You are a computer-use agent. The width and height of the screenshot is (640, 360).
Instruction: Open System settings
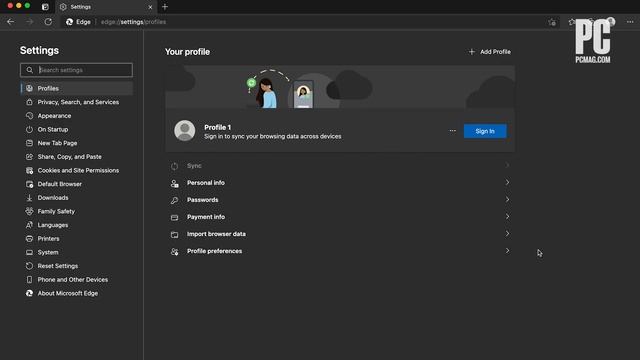click(x=76, y=252)
